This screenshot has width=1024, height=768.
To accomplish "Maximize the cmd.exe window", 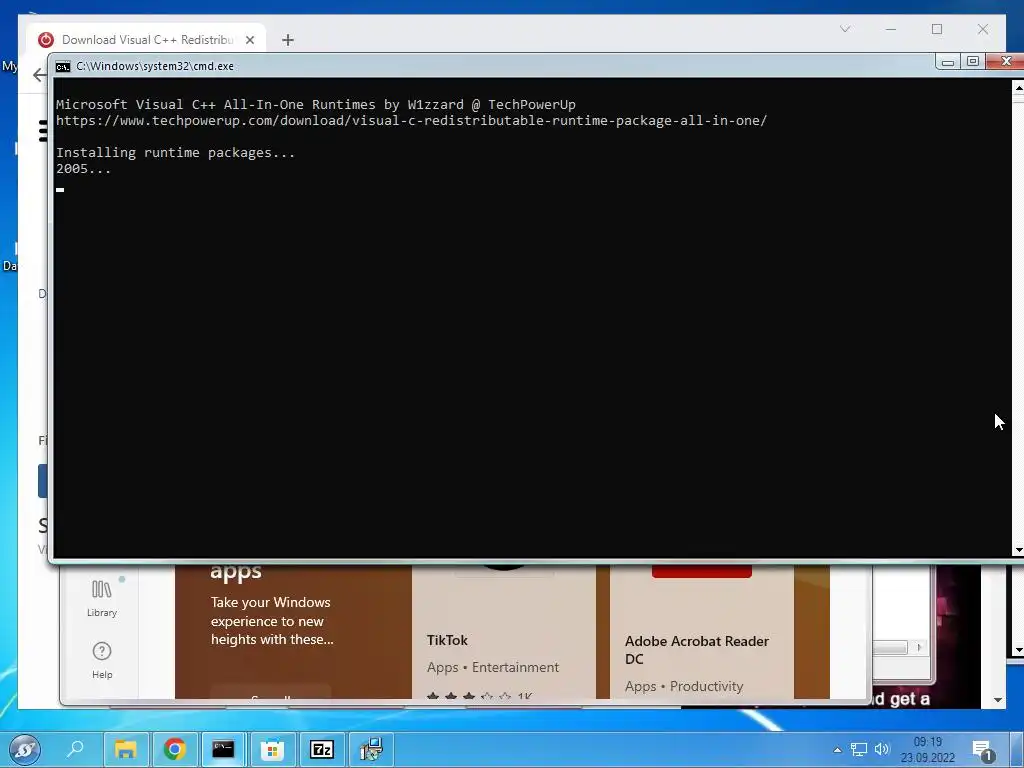I will pyautogui.click(x=972, y=61).
